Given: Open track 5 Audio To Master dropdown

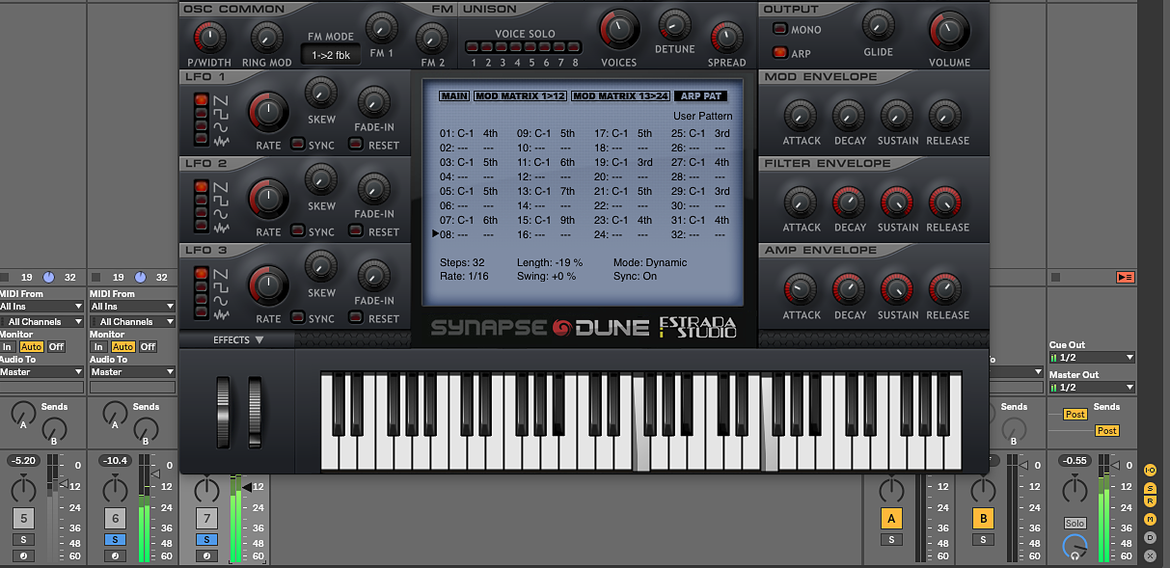Looking at the screenshot, I should pyautogui.click(x=41, y=372).
